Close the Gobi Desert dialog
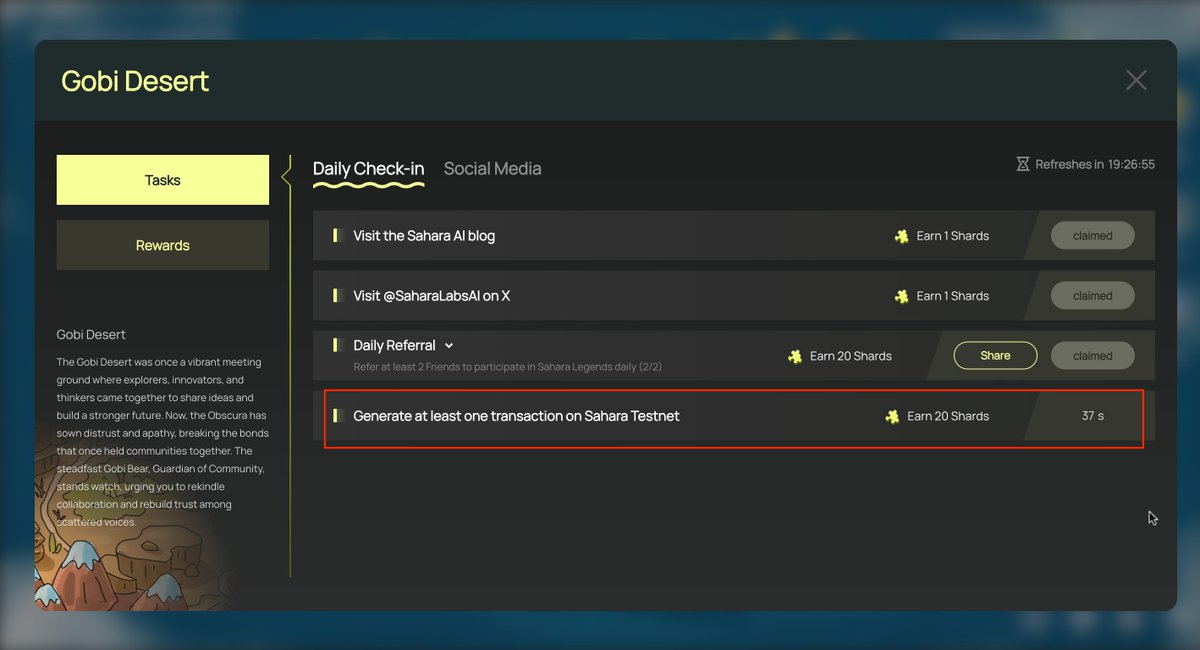Viewport: 1200px width, 650px height. (x=1136, y=80)
